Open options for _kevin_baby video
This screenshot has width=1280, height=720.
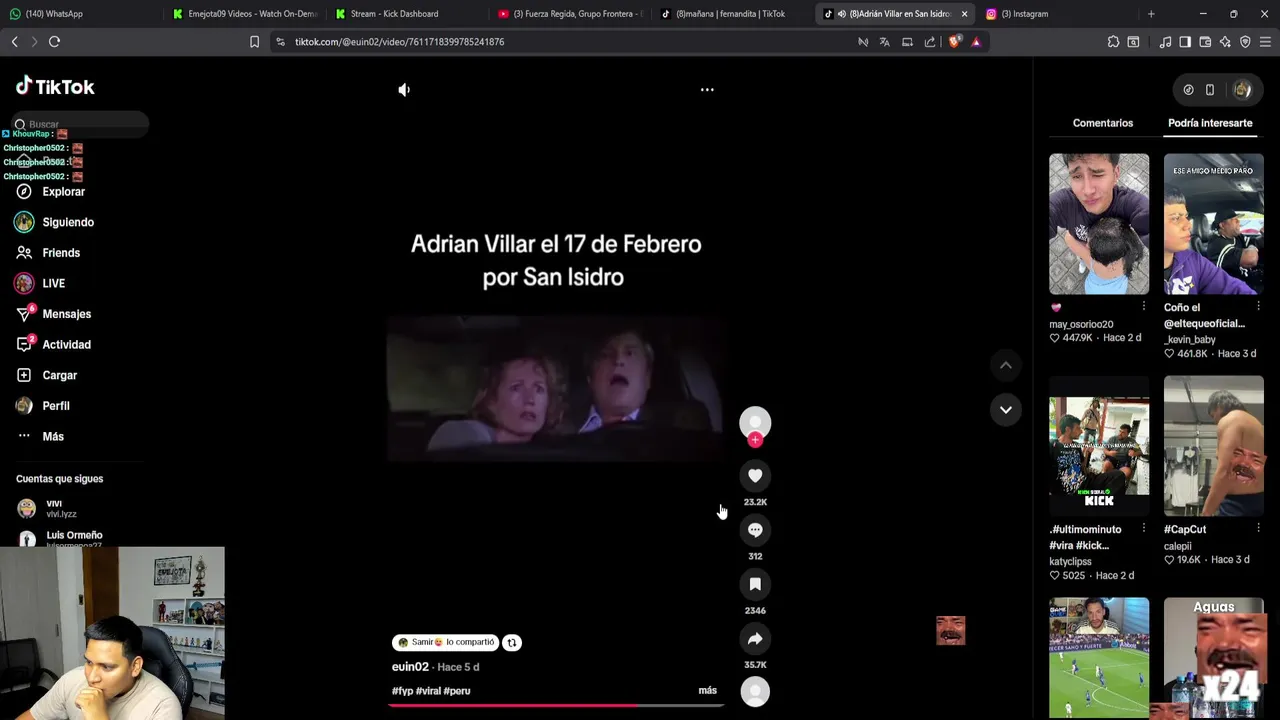click(1259, 307)
